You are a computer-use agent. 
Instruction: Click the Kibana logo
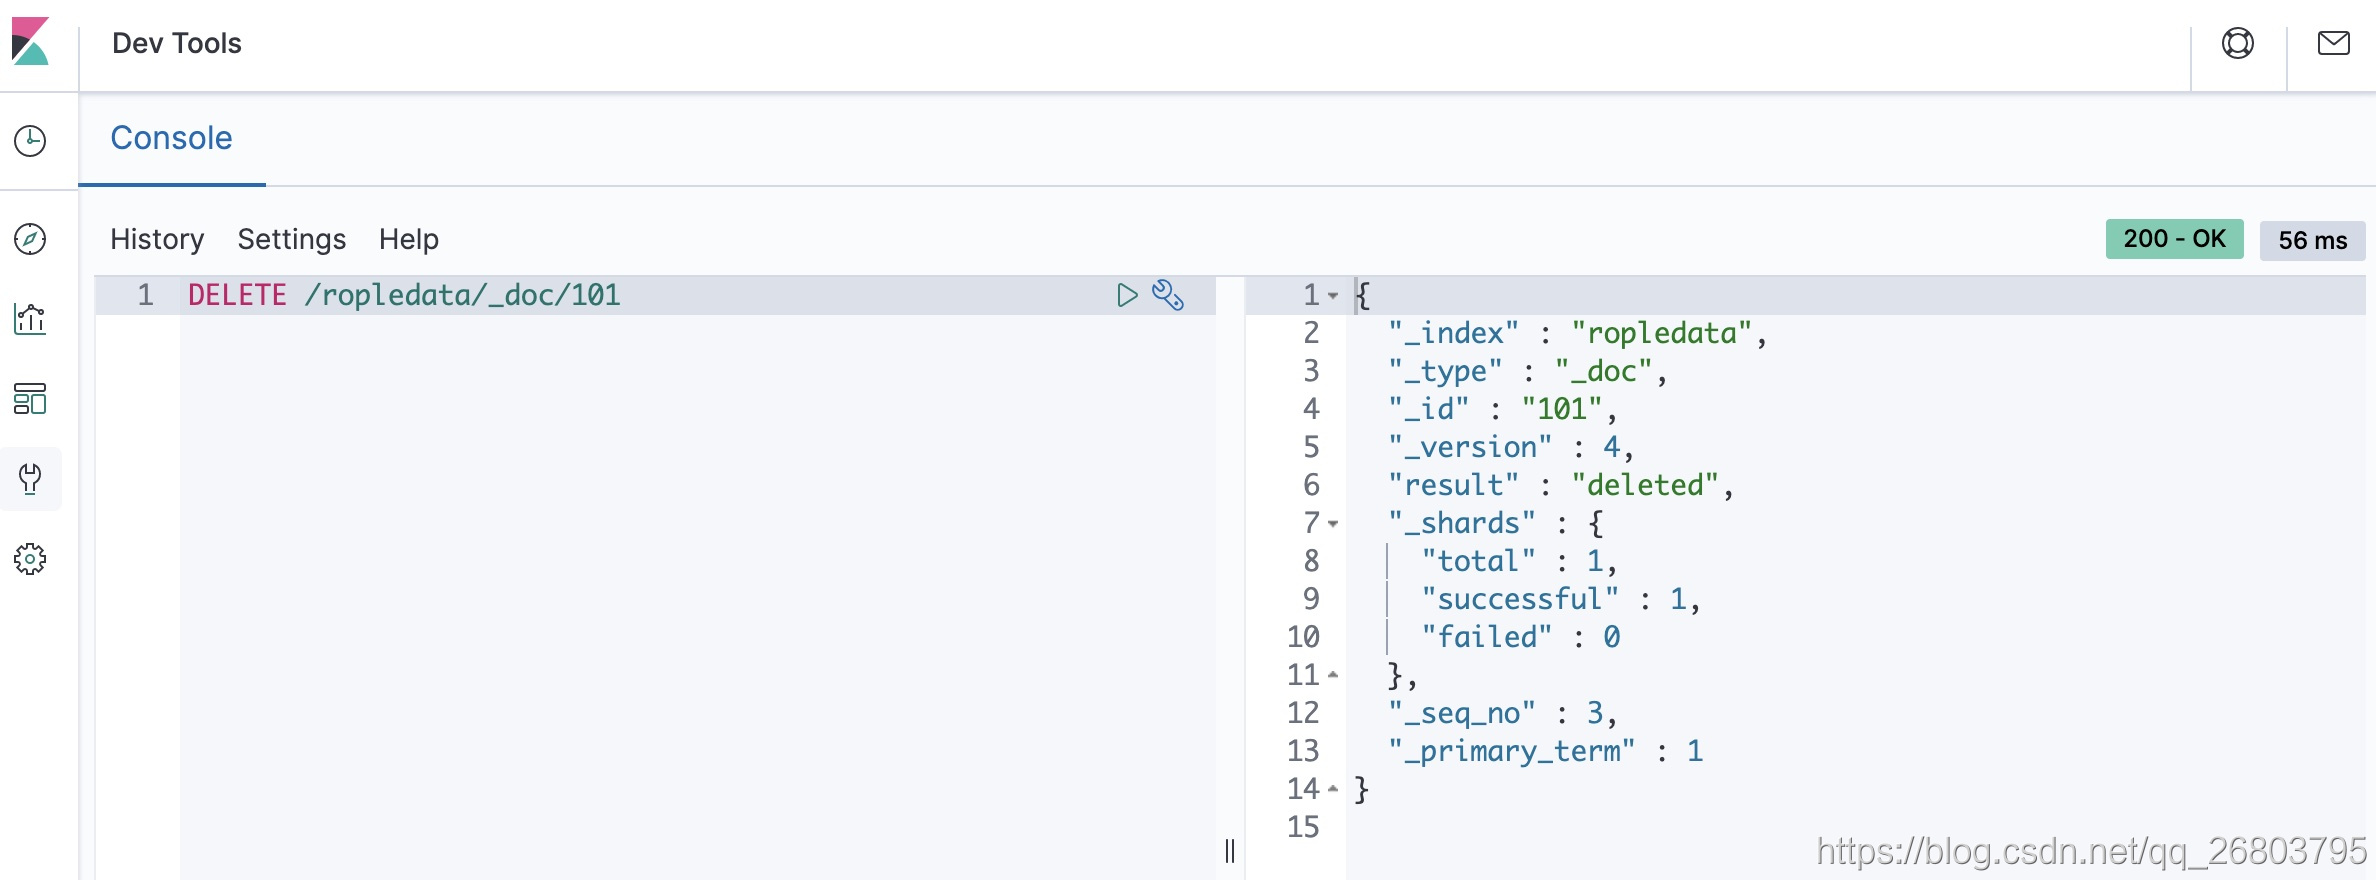coord(30,42)
